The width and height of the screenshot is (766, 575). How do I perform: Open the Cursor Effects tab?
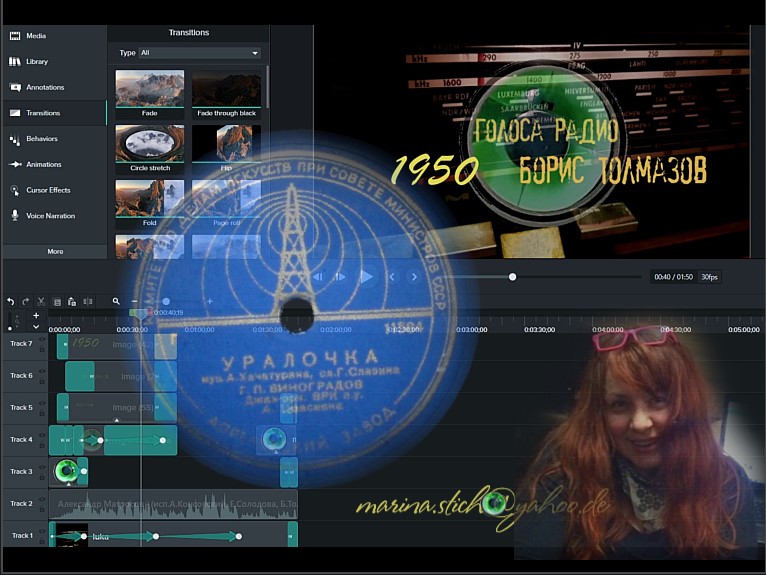click(x=54, y=190)
